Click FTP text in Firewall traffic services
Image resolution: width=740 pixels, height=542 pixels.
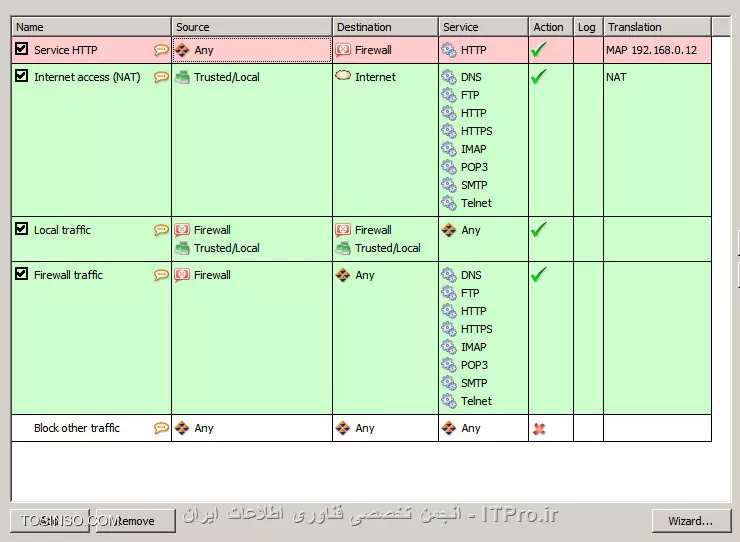click(470, 293)
